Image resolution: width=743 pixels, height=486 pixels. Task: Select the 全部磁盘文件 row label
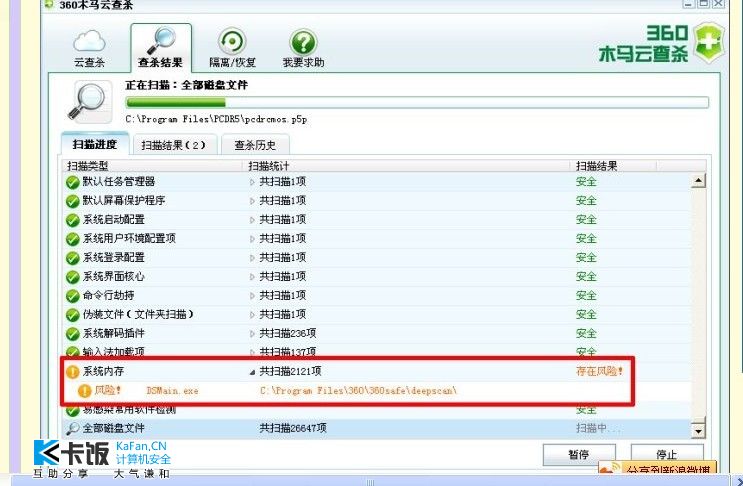tap(114, 428)
